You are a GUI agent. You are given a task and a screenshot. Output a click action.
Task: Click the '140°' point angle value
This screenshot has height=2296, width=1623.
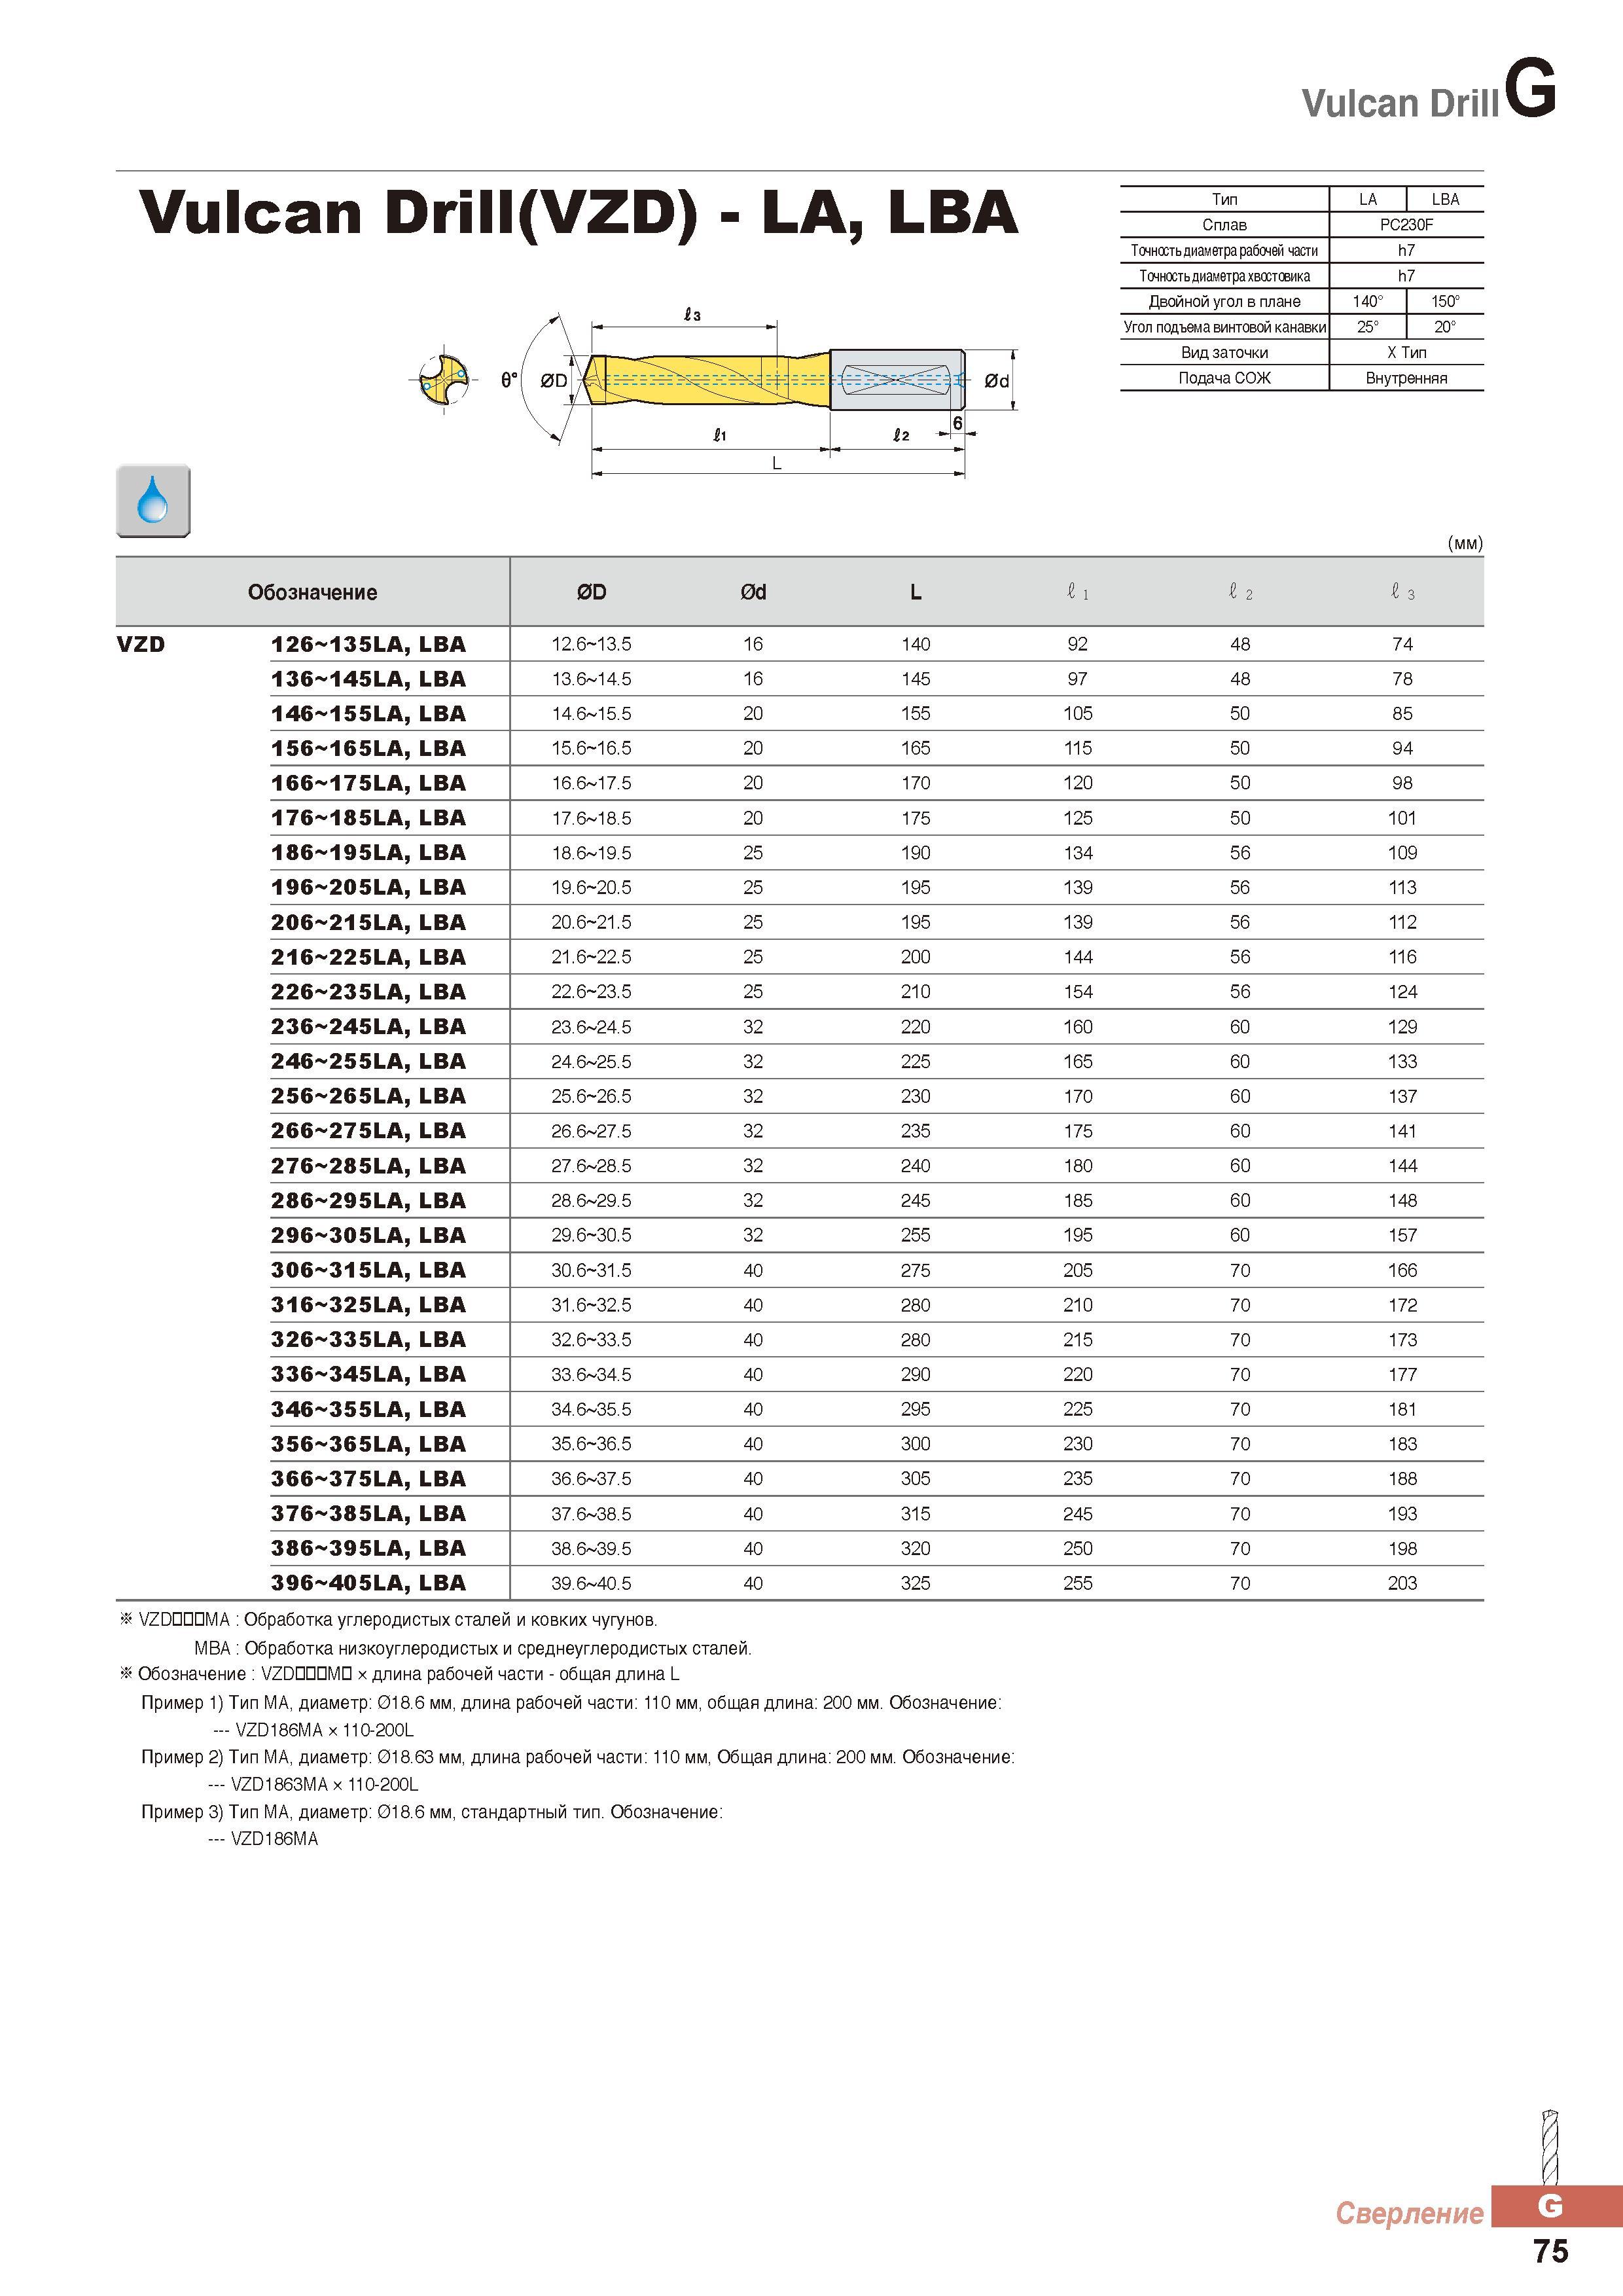(1367, 301)
